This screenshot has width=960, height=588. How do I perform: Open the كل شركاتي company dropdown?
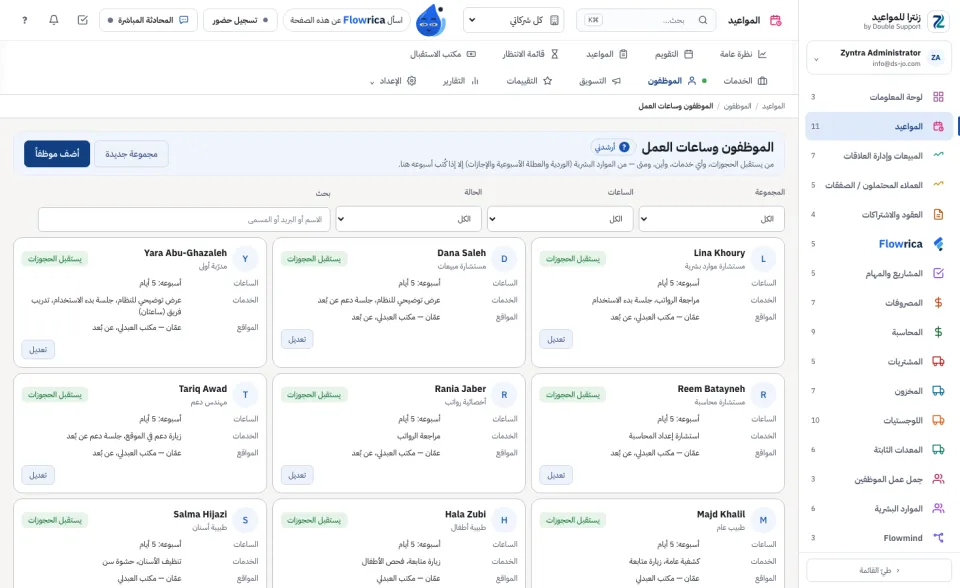516,20
